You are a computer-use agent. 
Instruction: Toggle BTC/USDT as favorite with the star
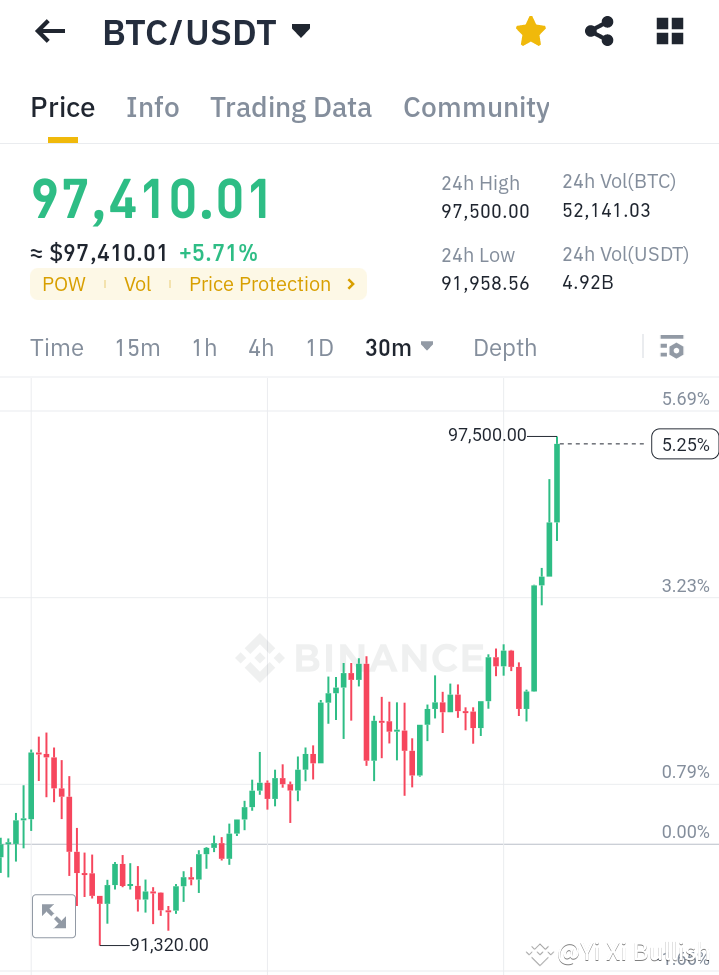(530, 31)
